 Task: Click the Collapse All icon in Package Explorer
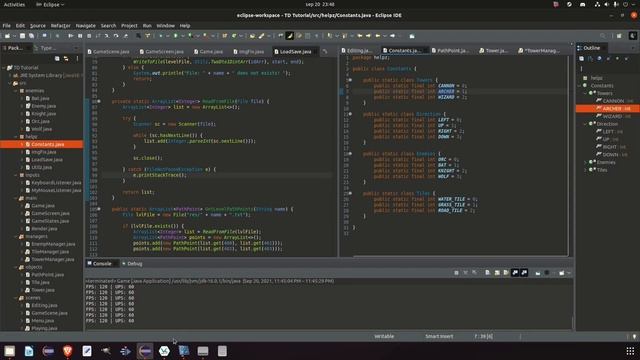tap(57, 59)
